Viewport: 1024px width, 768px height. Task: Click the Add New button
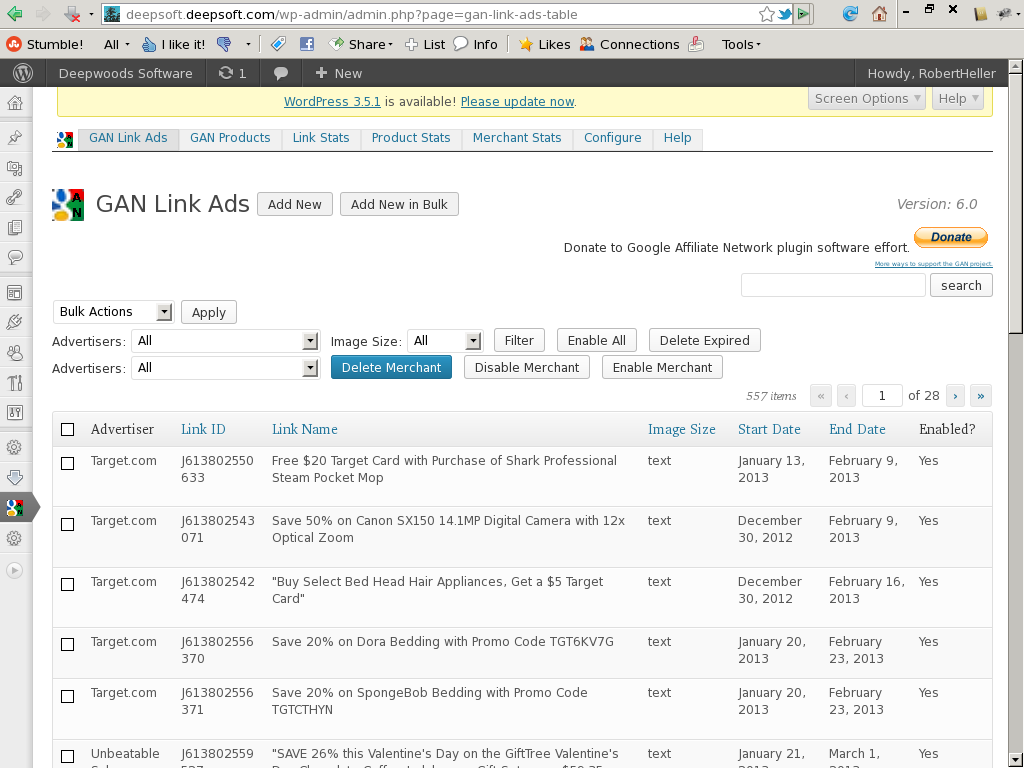[x=295, y=204]
